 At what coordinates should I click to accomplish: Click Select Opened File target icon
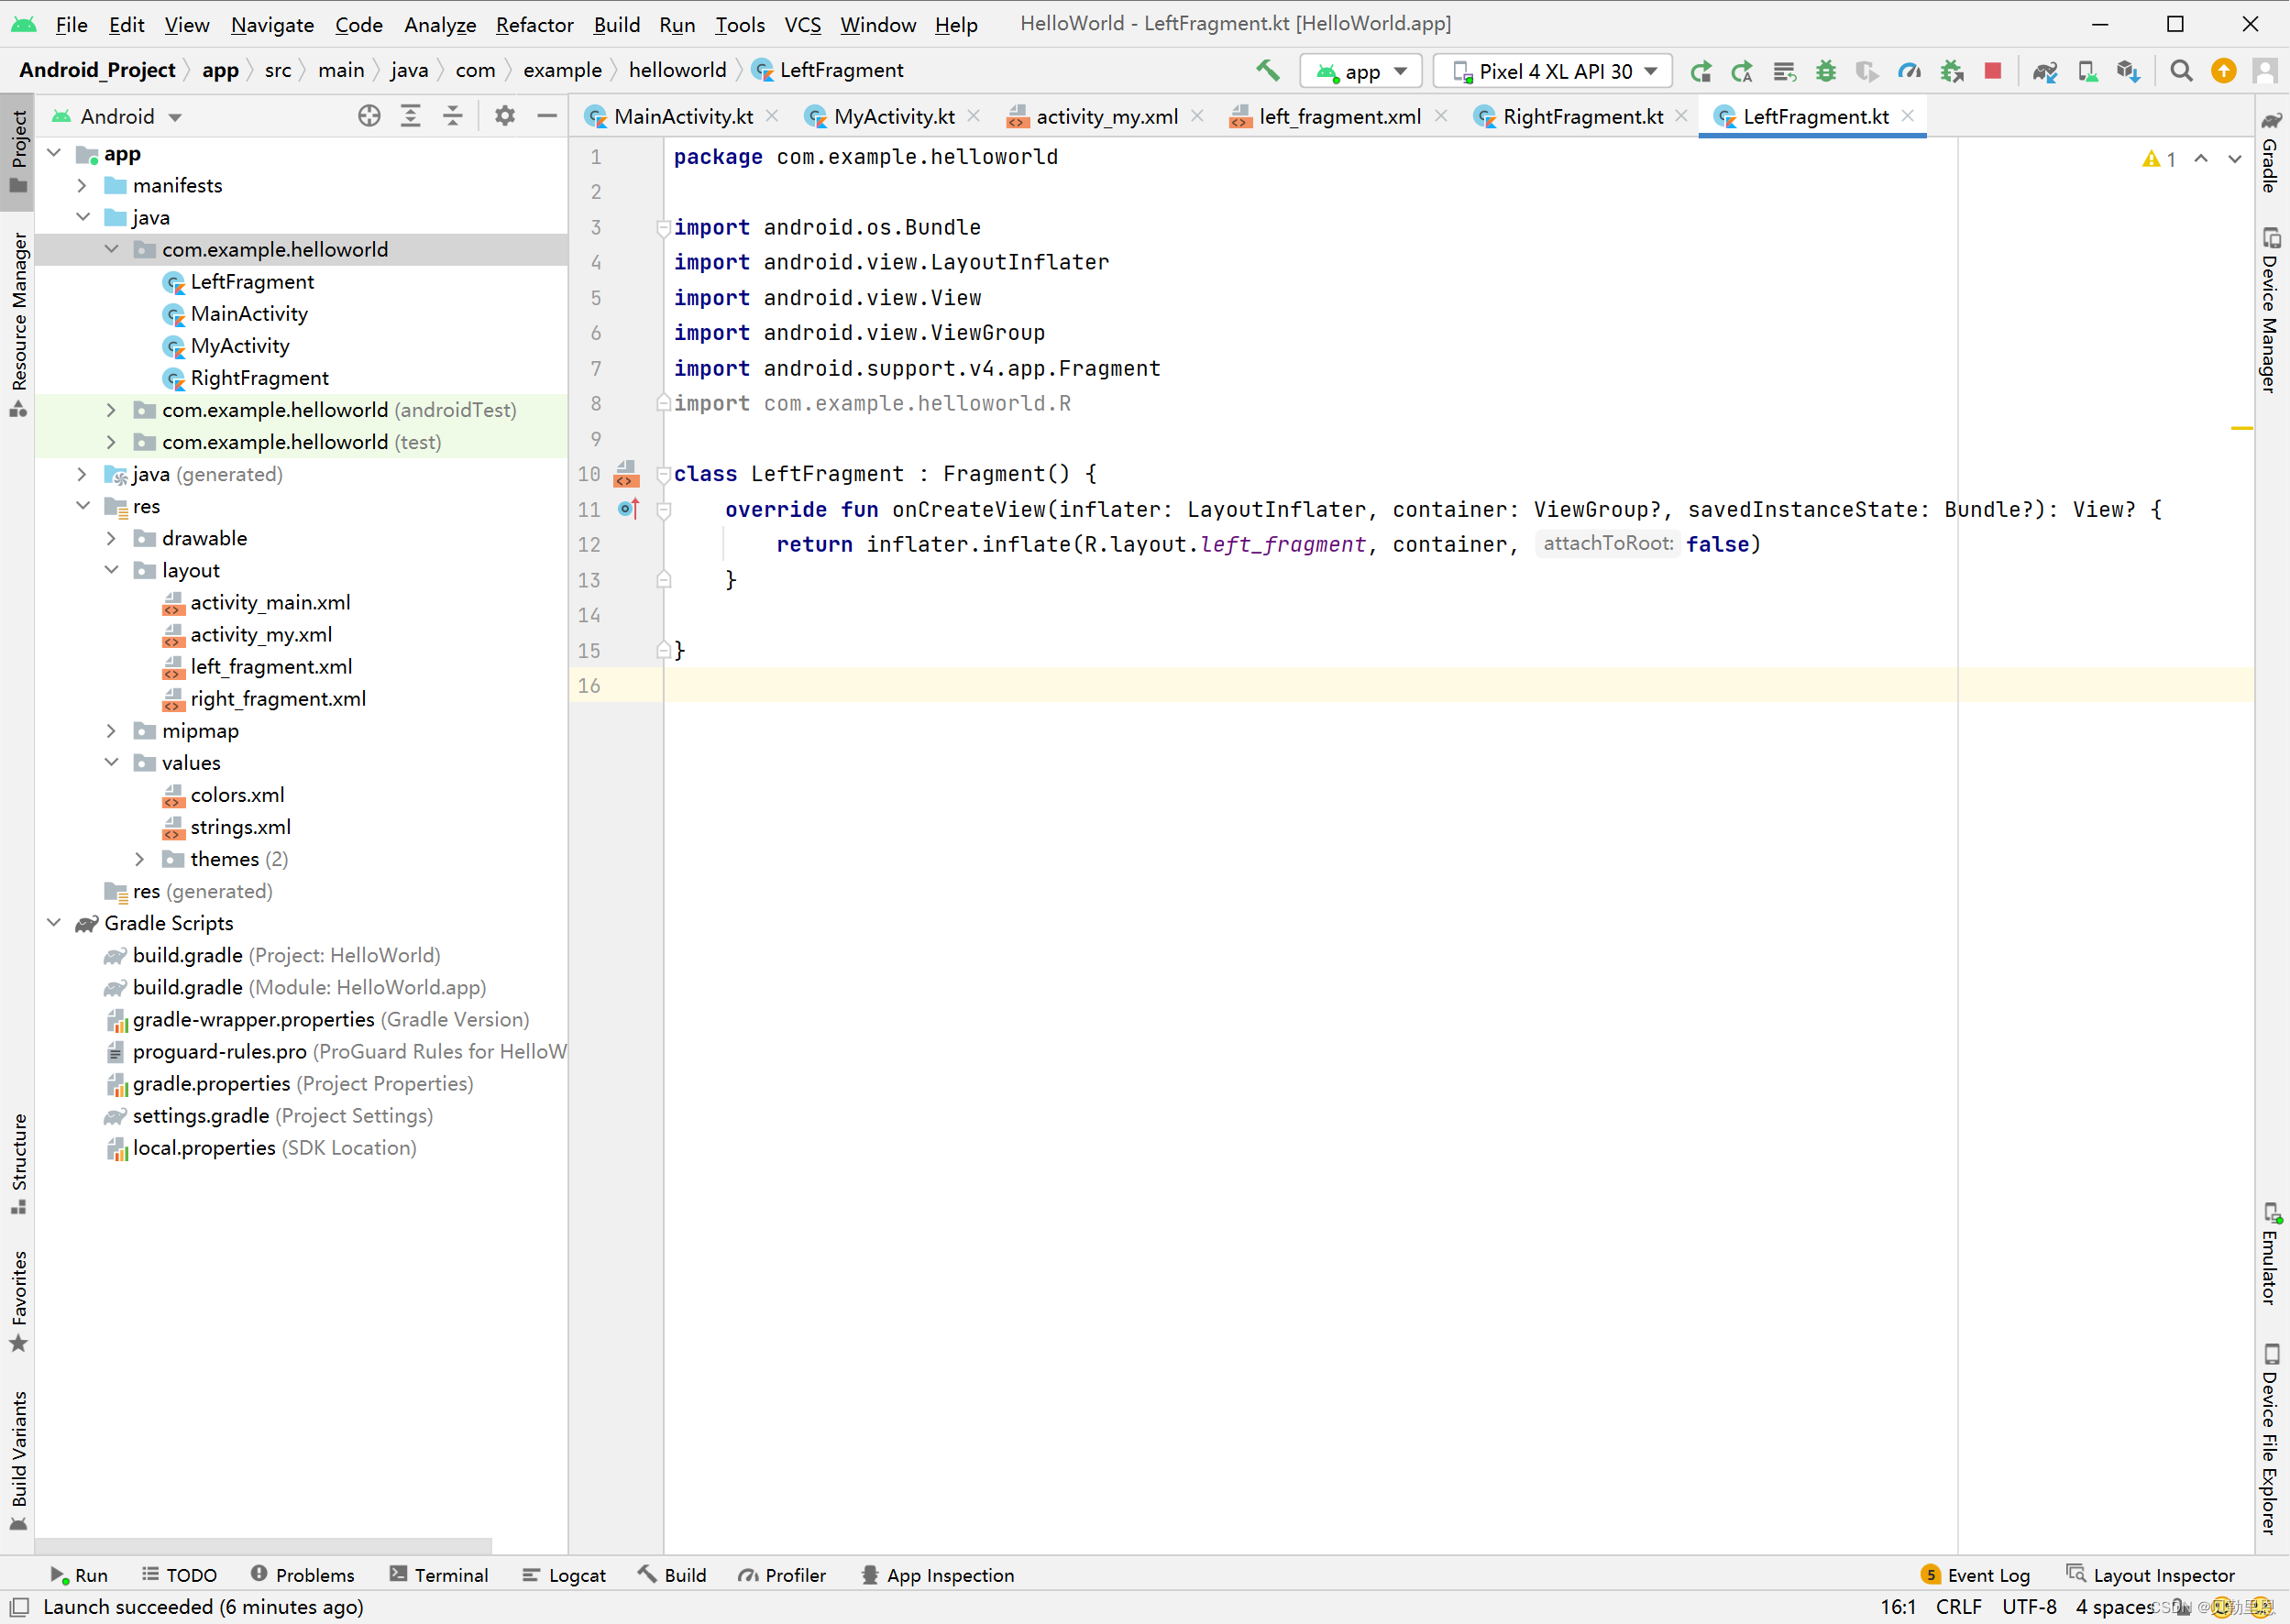(x=369, y=116)
